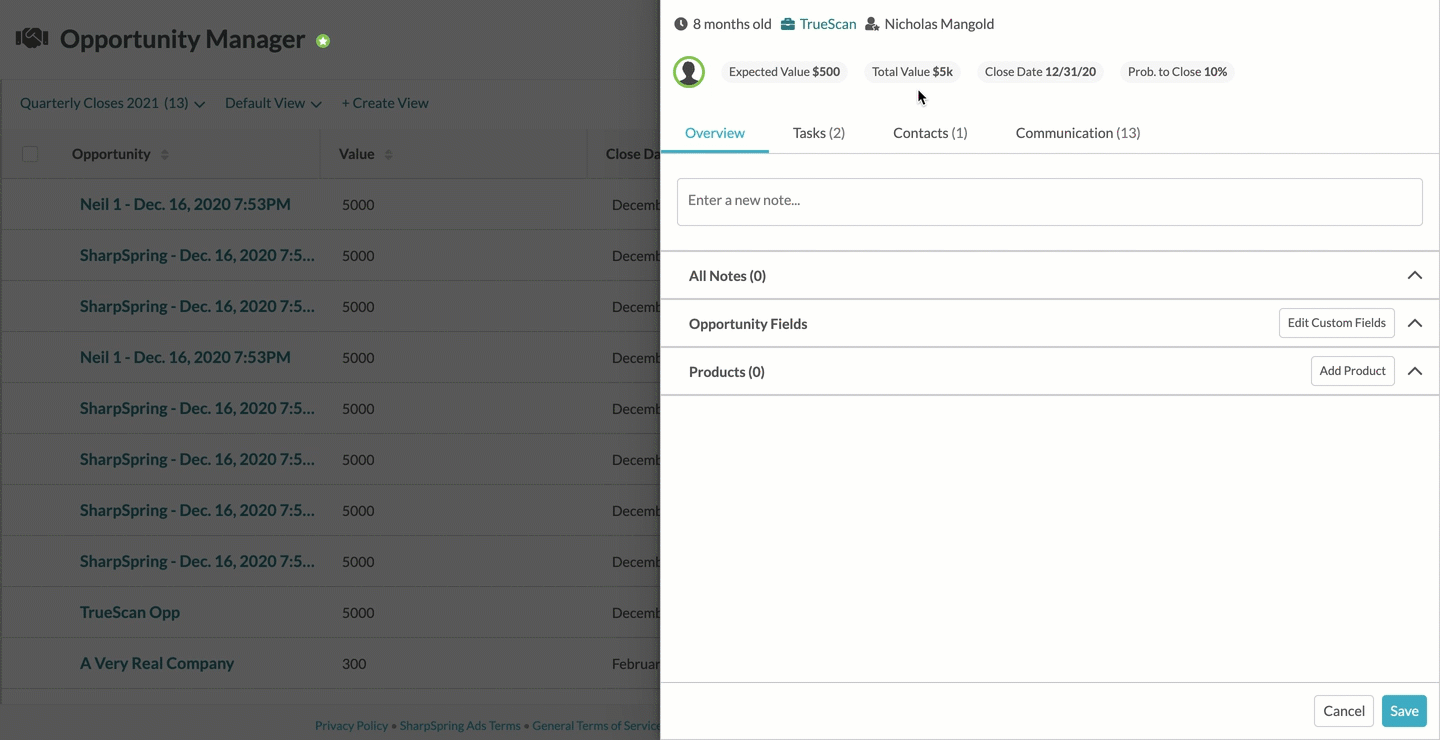1440x740 pixels.
Task: Open the Default View dropdown
Action: point(273,103)
